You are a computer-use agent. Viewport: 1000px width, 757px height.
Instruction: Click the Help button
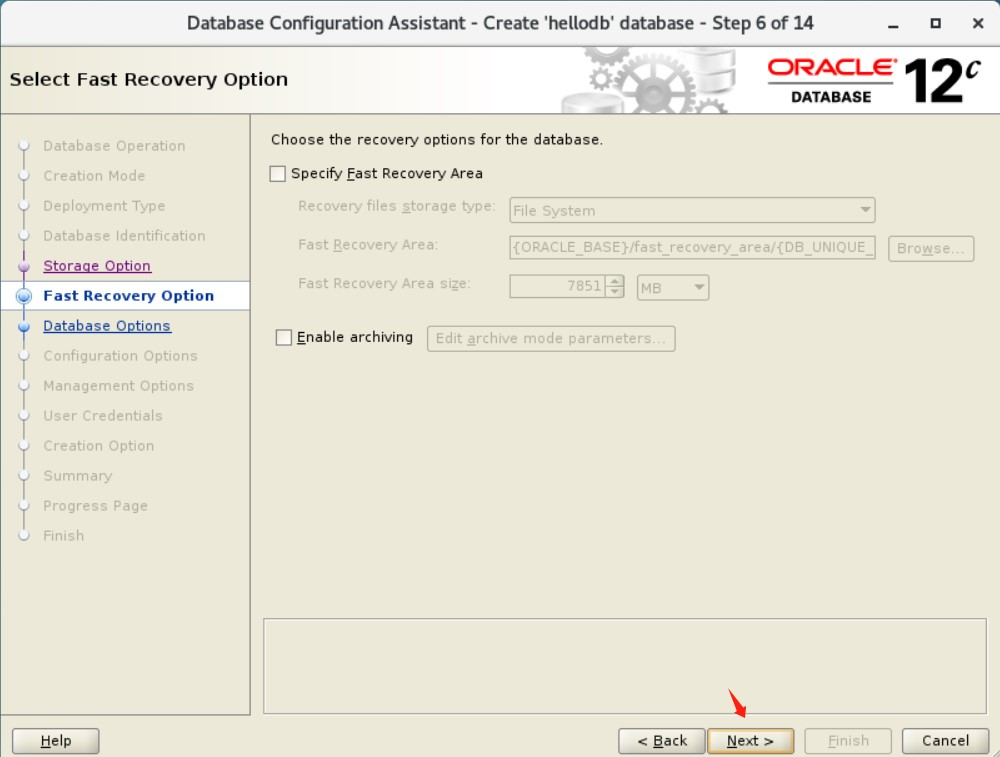(55, 741)
